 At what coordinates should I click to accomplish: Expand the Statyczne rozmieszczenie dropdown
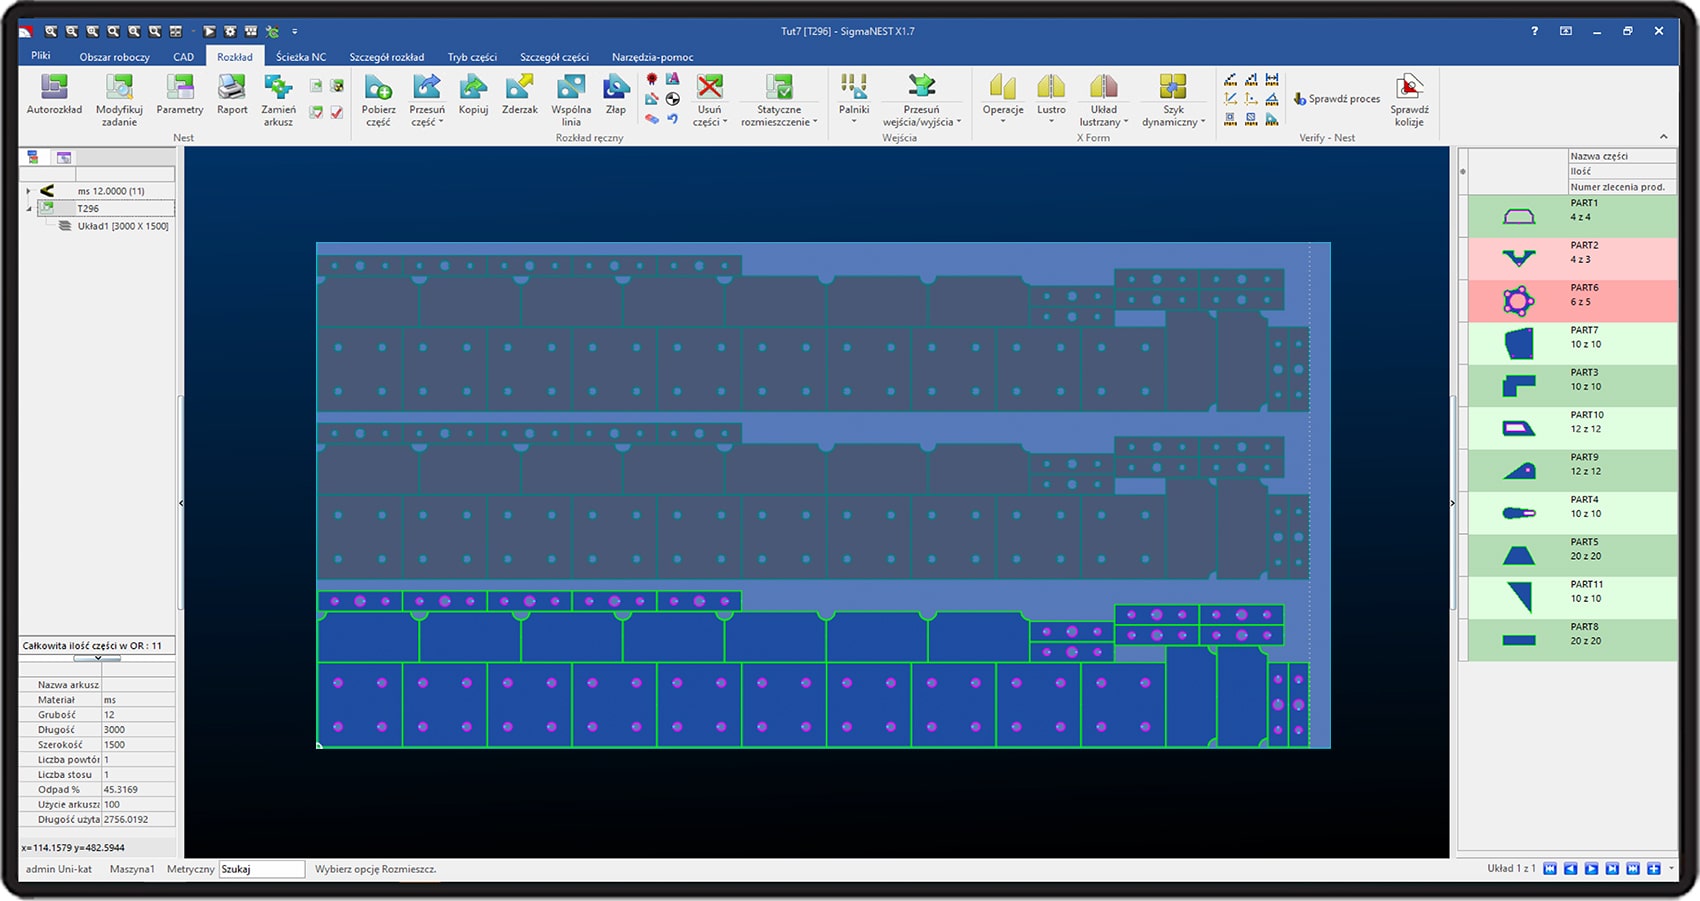click(779, 100)
